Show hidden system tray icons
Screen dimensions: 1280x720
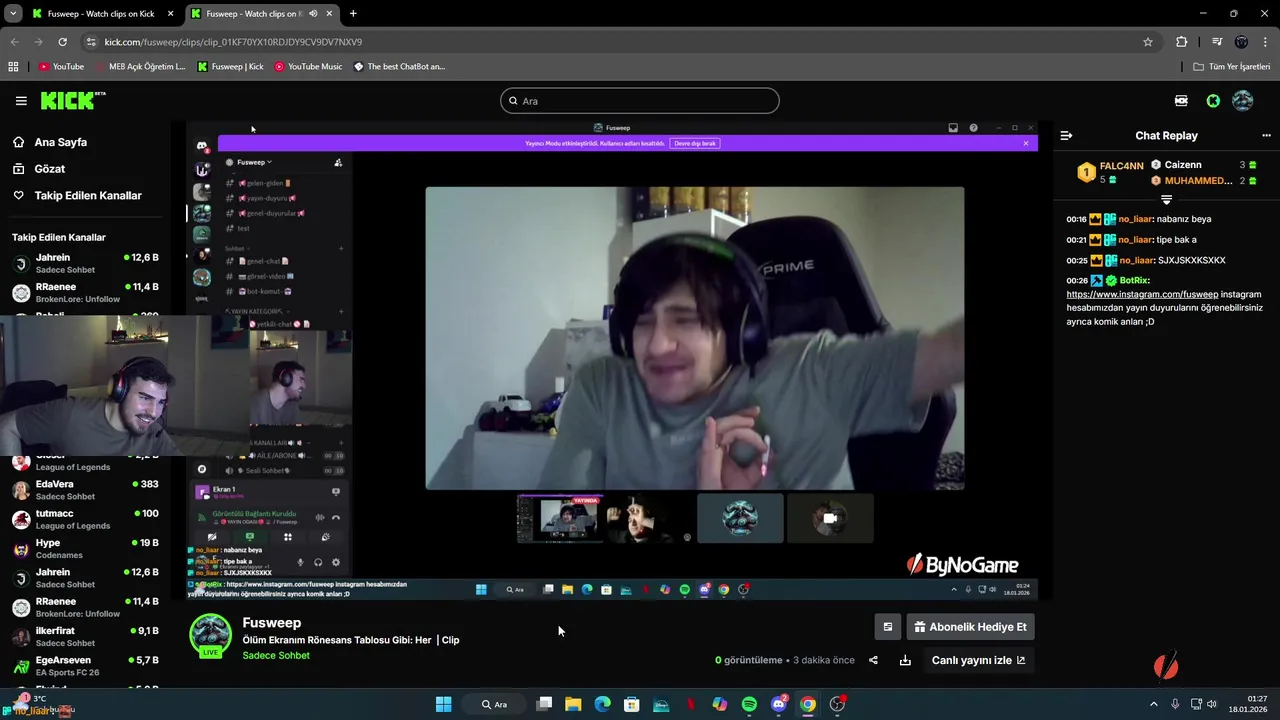click(x=1153, y=704)
